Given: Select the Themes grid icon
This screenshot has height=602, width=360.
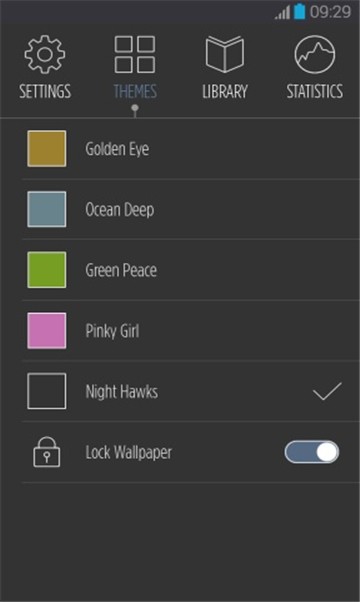Looking at the screenshot, I should (x=135, y=54).
